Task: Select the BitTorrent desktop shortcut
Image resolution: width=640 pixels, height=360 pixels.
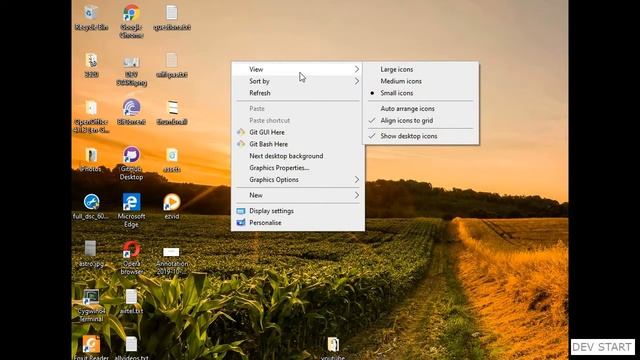Action: (x=131, y=112)
